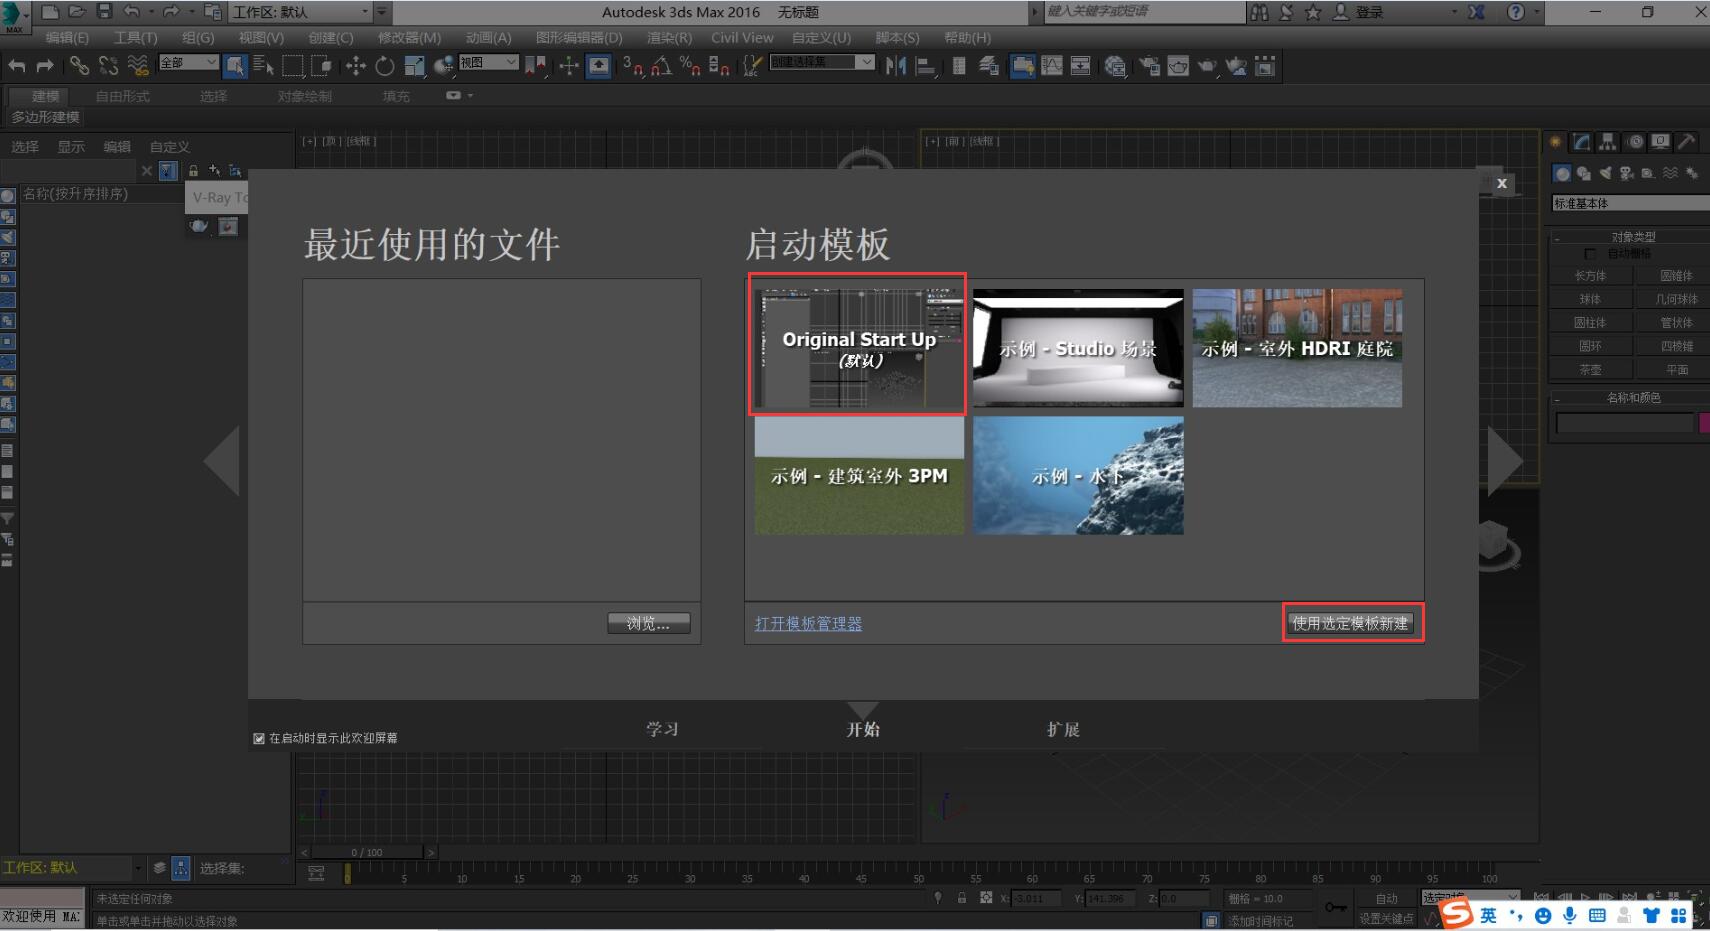This screenshot has width=1710, height=931.
Task: Open the 打开模板管理器 link
Action: pos(808,623)
